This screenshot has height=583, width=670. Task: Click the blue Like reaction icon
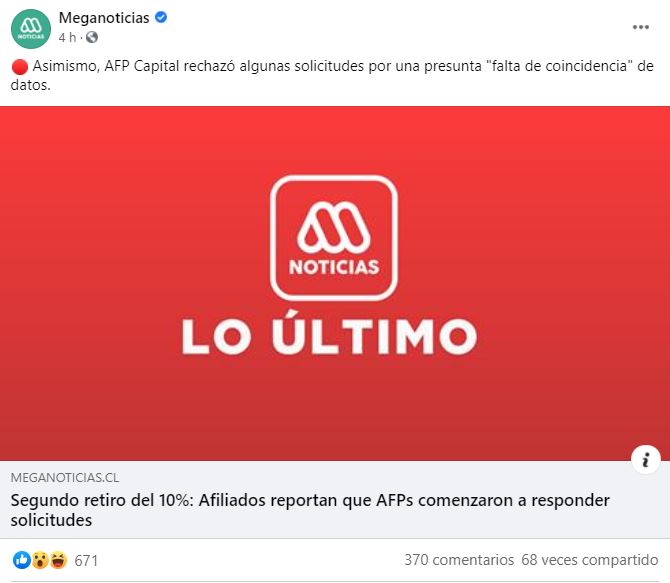click(21, 559)
